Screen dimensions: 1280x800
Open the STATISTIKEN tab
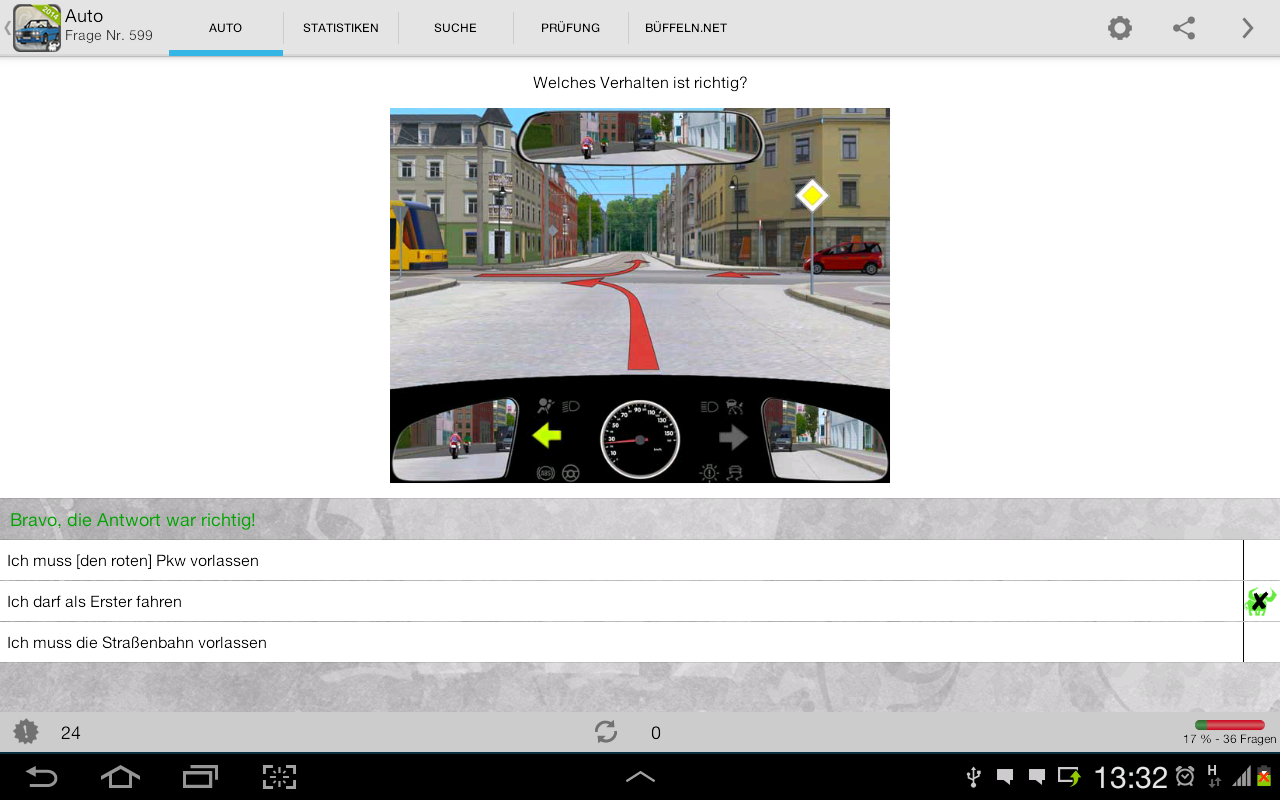pos(341,28)
